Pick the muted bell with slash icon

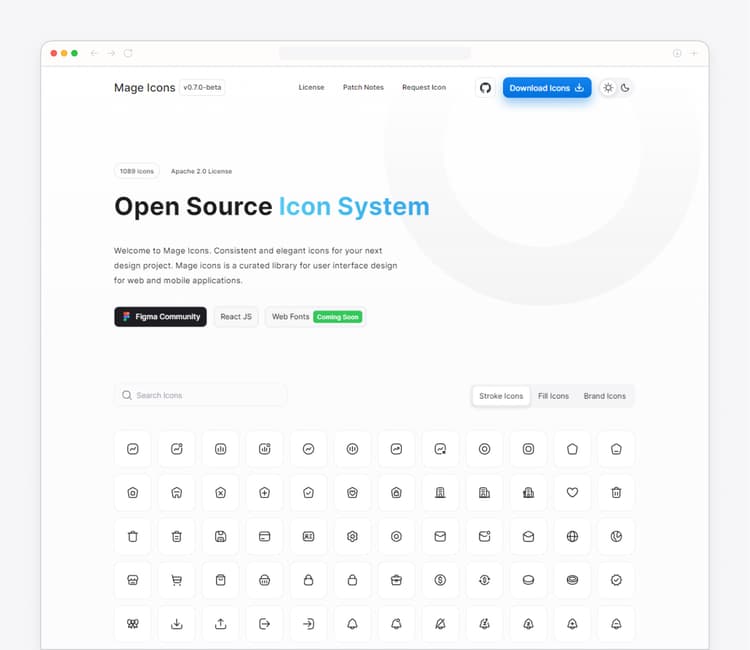(x=440, y=624)
